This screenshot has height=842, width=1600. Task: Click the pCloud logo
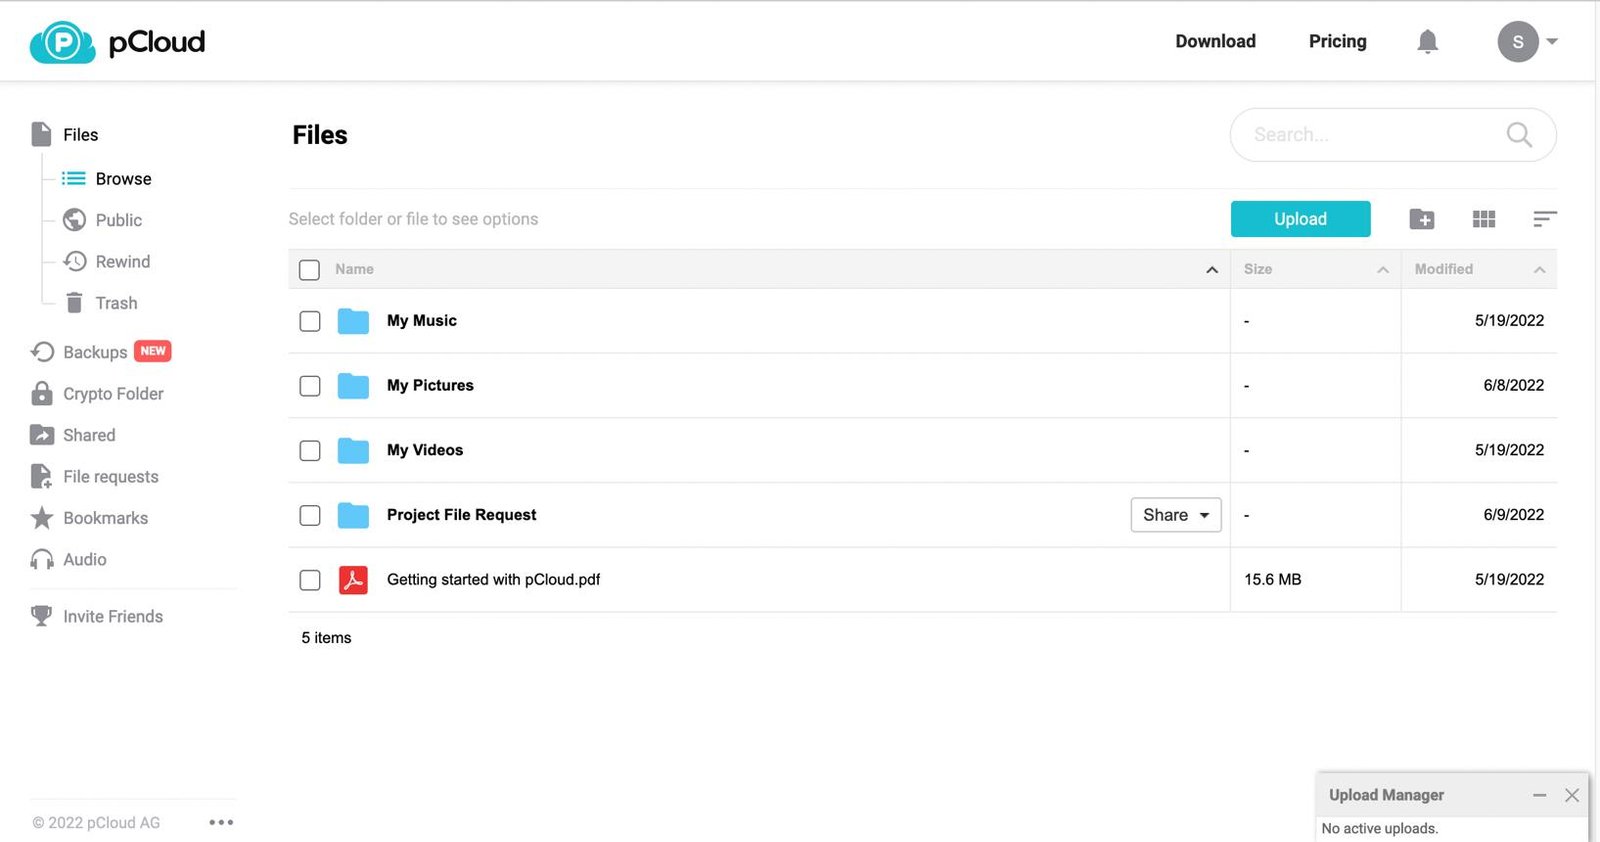click(x=117, y=42)
